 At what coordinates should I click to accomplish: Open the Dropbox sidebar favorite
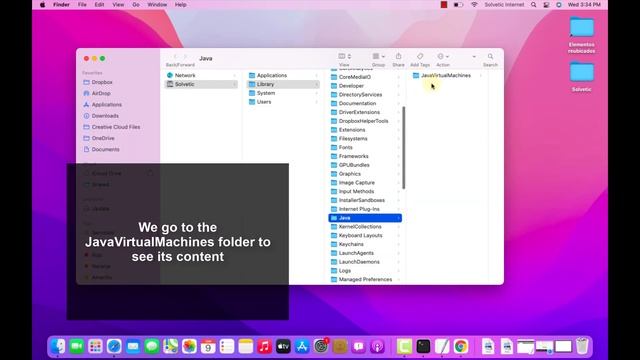(x=102, y=82)
